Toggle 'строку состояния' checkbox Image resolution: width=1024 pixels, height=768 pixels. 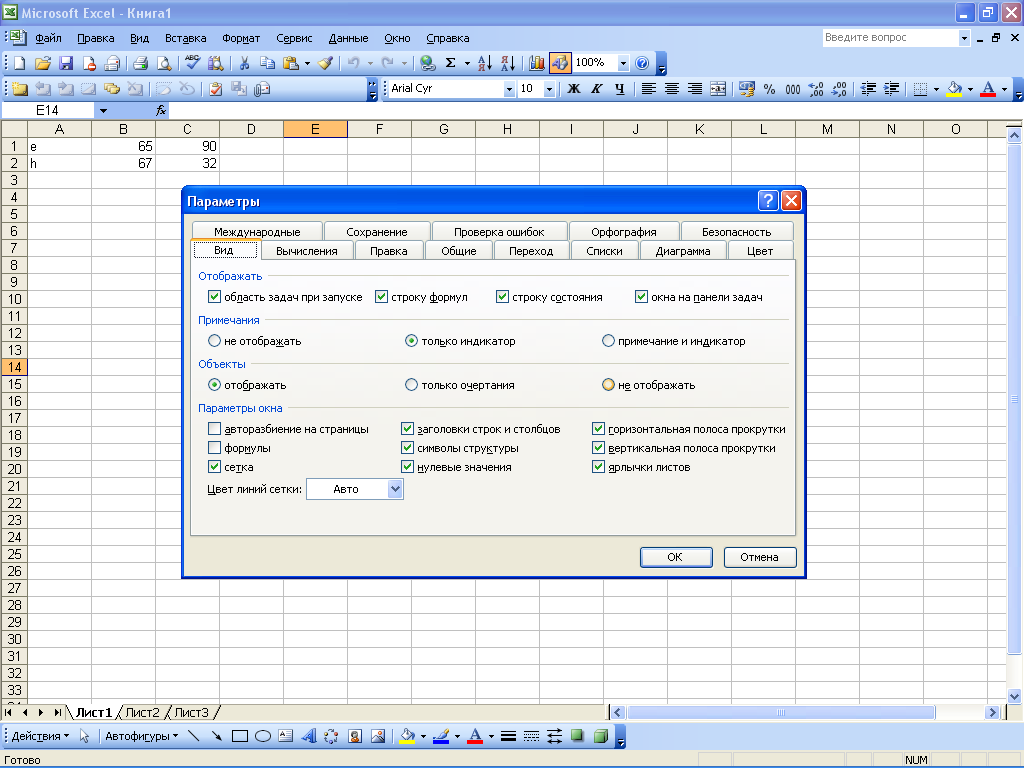pos(502,296)
